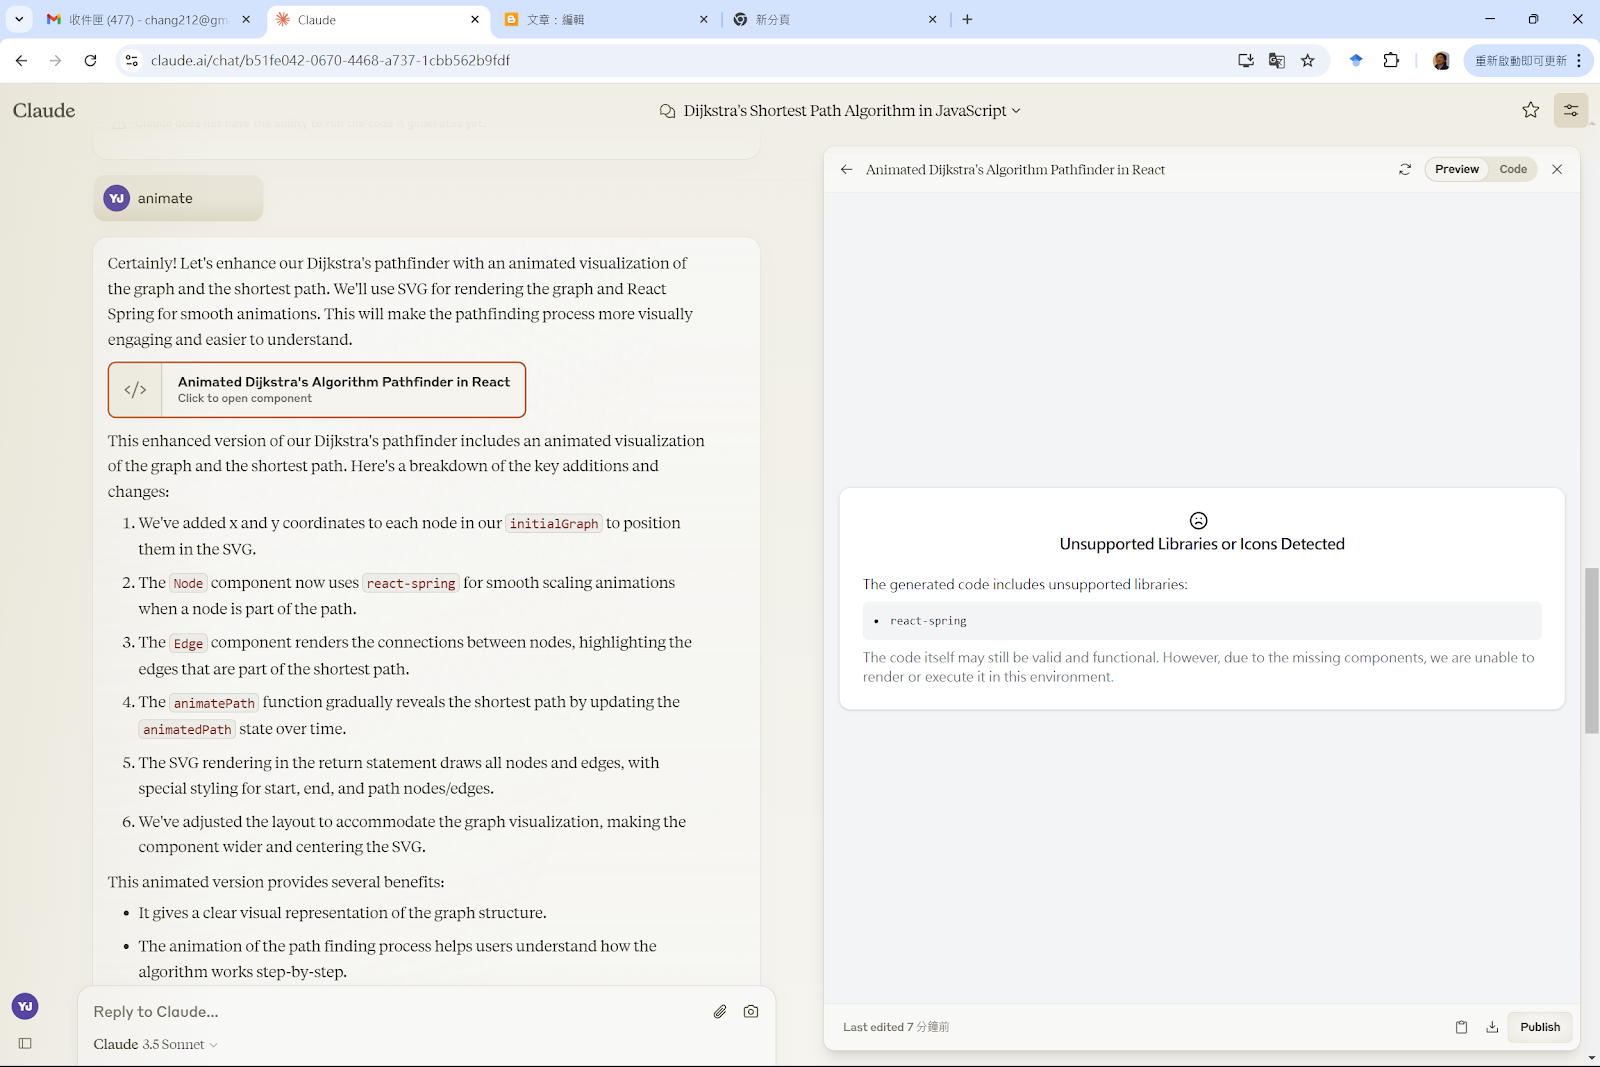Open the Chrome profile avatar
The width and height of the screenshot is (1600, 1067).
click(1441, 61)
